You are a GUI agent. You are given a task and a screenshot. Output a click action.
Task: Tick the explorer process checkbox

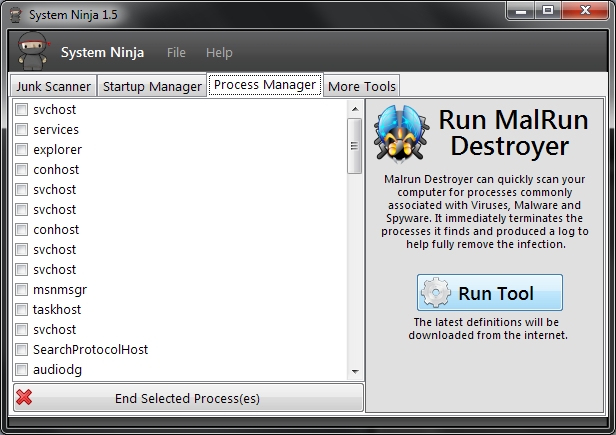(22, 149)
